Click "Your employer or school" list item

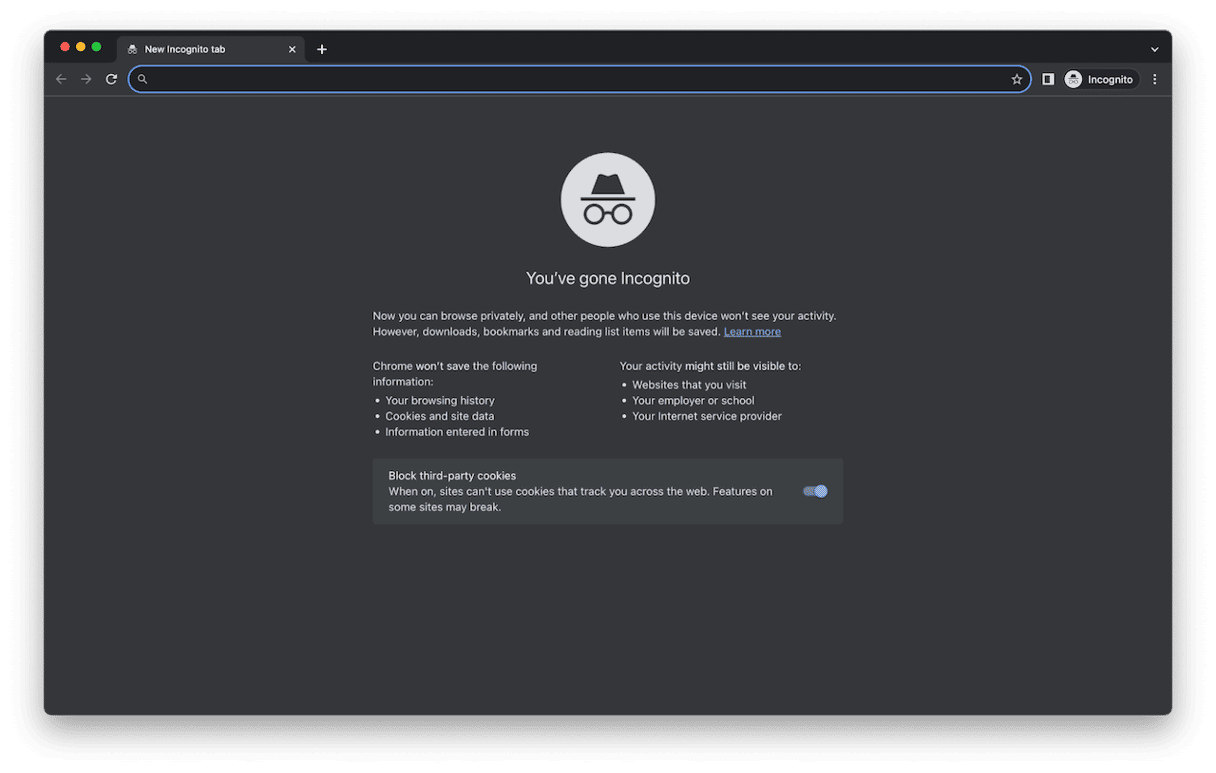coord(693,400)
